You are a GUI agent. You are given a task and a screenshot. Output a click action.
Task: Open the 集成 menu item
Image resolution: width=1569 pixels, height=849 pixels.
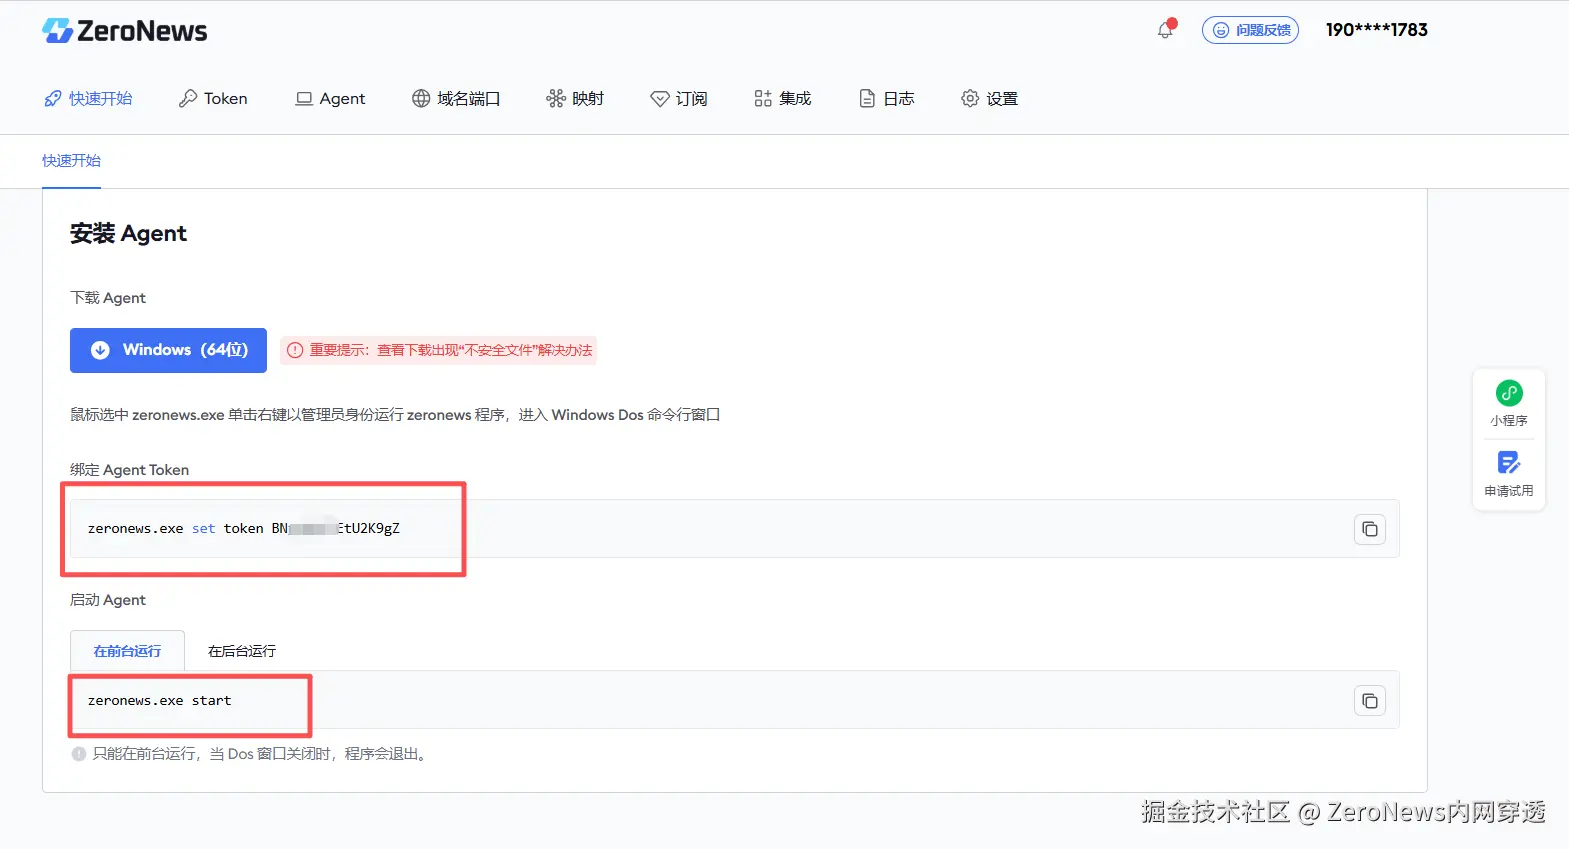point(783,98)
